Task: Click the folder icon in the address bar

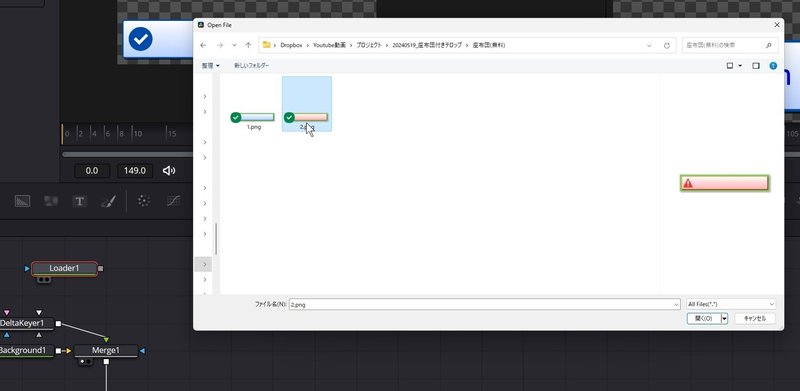Action: [266, 45]
